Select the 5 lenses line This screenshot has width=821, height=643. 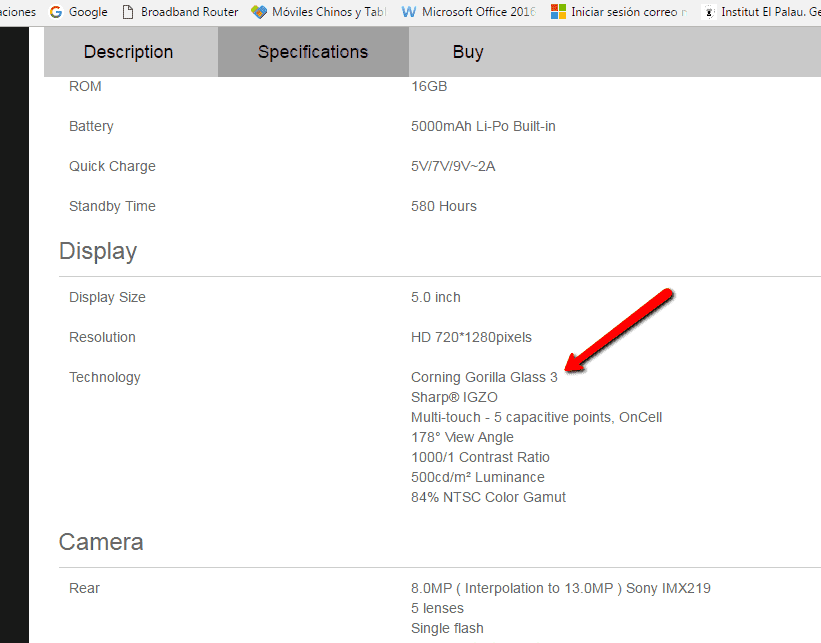pyautogui.click(x=437, y=608)
